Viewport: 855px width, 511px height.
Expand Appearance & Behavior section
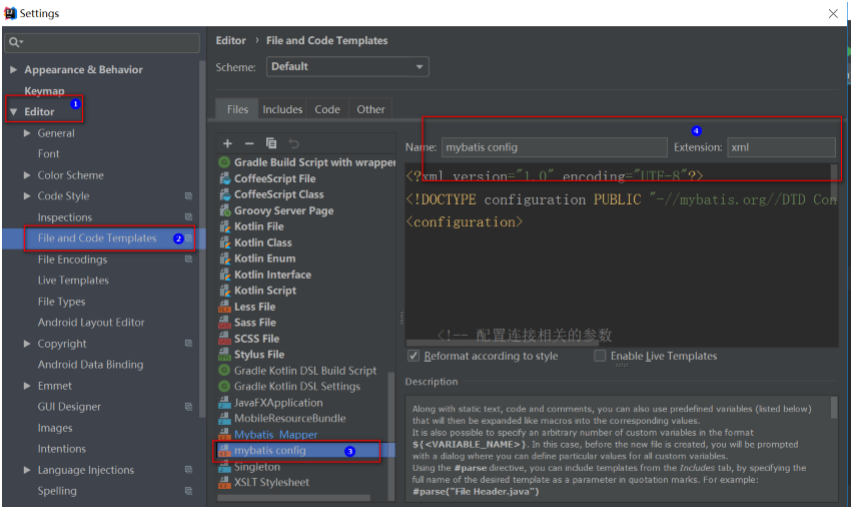(14, 70)
